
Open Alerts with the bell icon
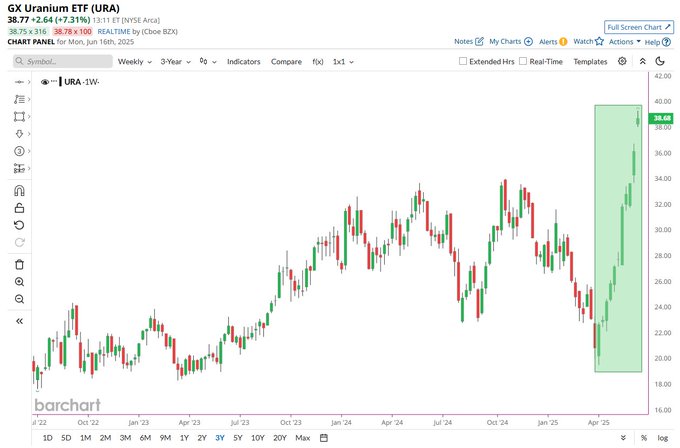point(563,42)
